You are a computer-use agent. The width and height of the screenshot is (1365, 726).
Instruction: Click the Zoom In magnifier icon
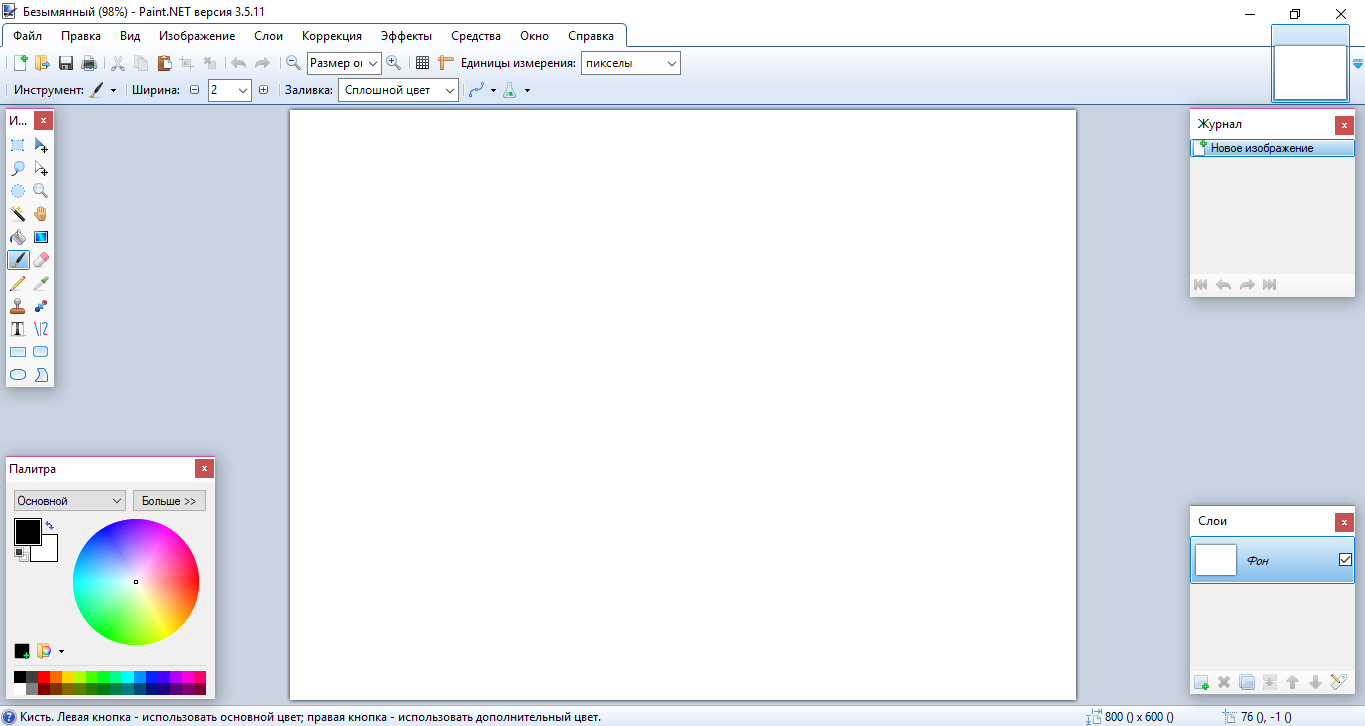(394, 63)
